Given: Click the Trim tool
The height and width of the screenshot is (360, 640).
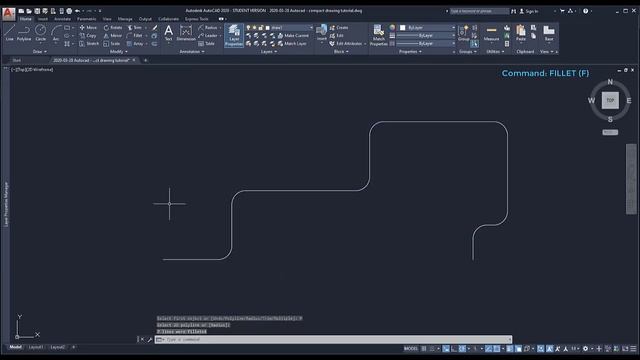Looking at the screenshot, I should tap(134, 27).
